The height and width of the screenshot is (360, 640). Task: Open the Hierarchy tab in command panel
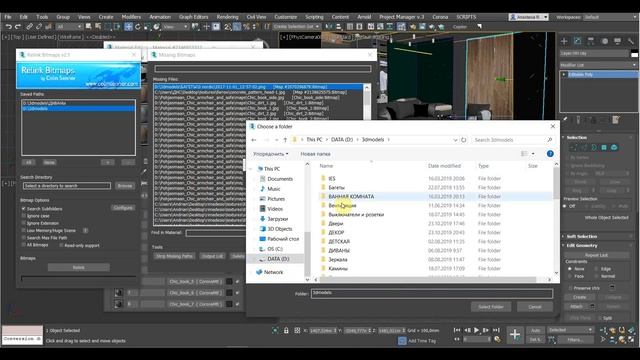[591, 41]
